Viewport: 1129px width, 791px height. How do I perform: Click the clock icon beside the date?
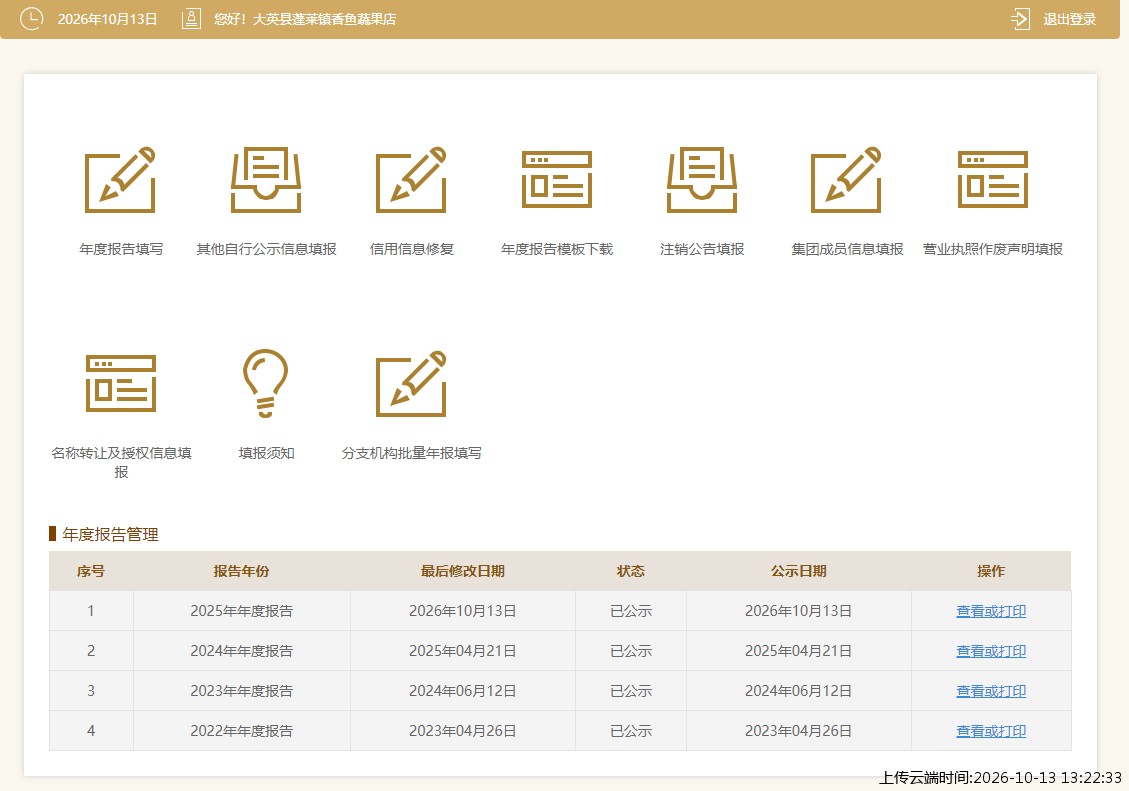[31, 19]
